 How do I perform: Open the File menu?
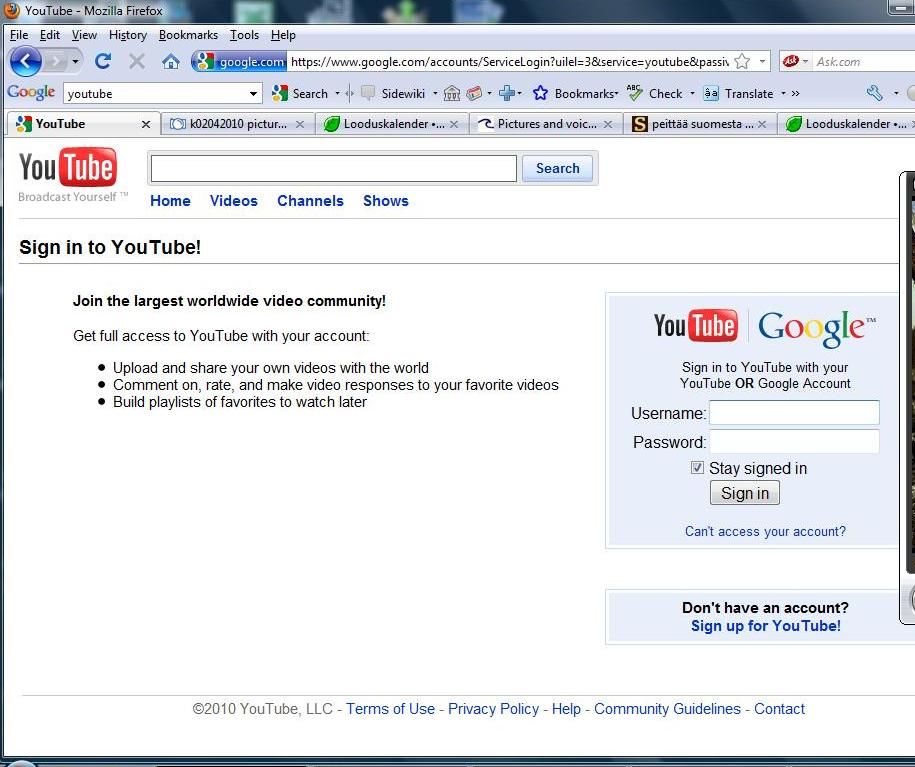[x=19, y=35]
